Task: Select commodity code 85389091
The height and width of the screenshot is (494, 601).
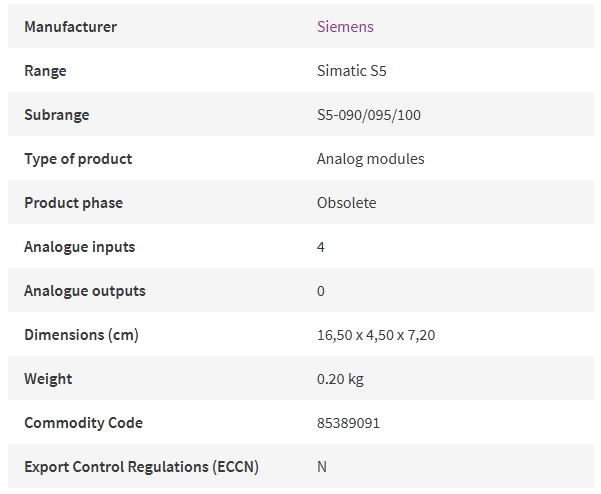Action: [x=348, y=423]
